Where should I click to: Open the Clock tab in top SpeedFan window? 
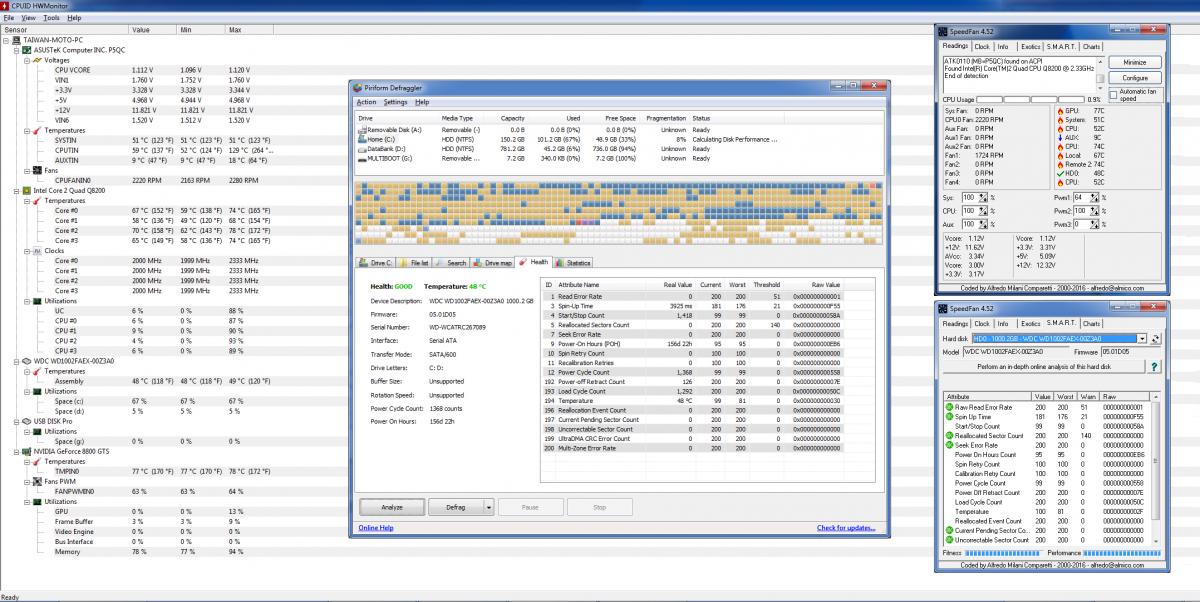(982, 46)
